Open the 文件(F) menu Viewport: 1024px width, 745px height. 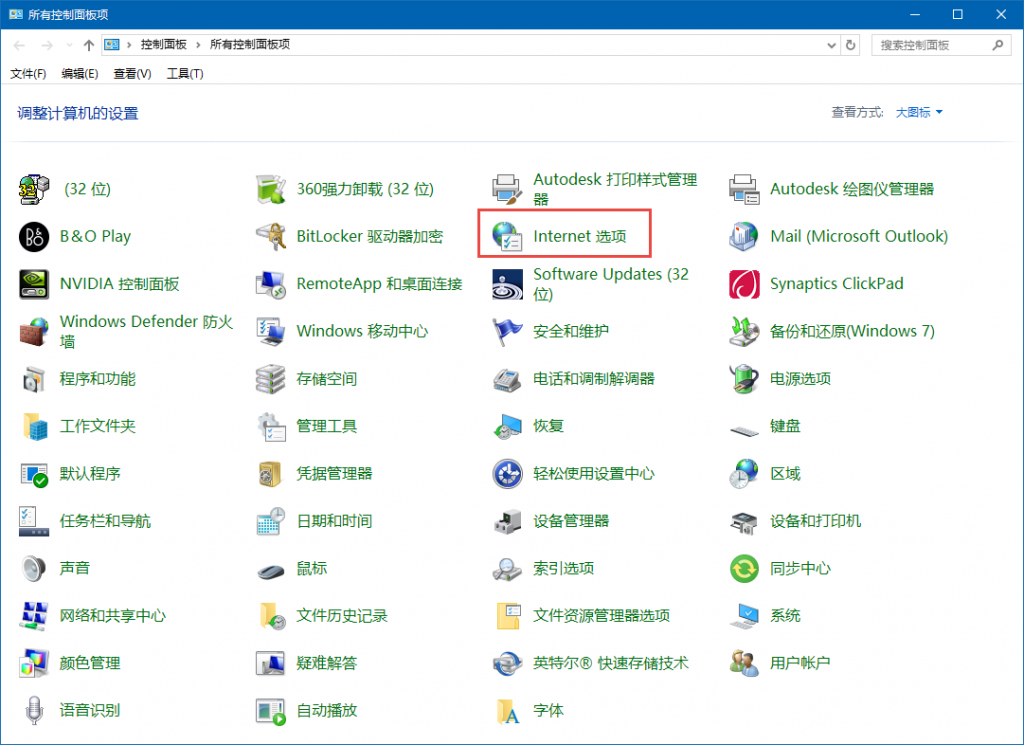pyautogui.click(x=28, y=74)
